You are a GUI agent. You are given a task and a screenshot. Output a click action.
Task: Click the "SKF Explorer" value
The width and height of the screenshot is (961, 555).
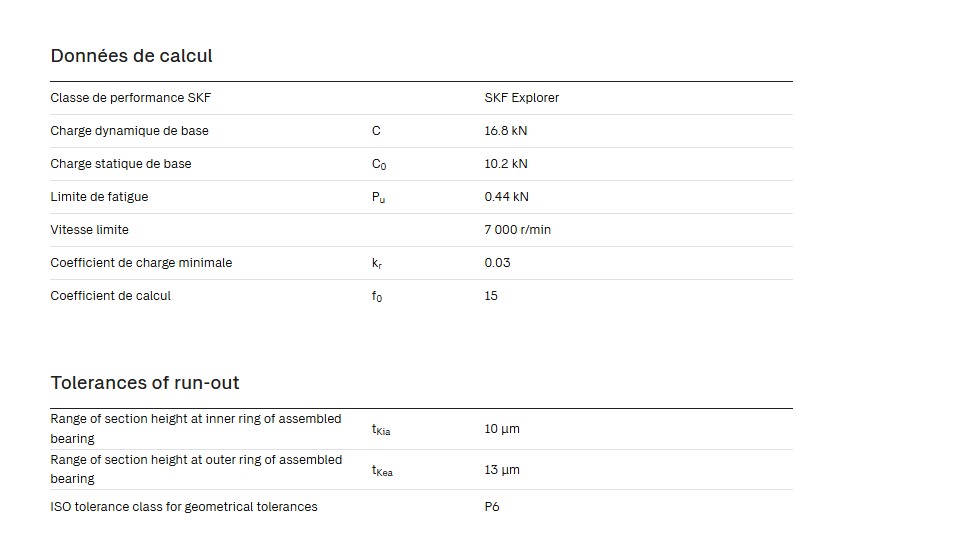pos(521,98)
